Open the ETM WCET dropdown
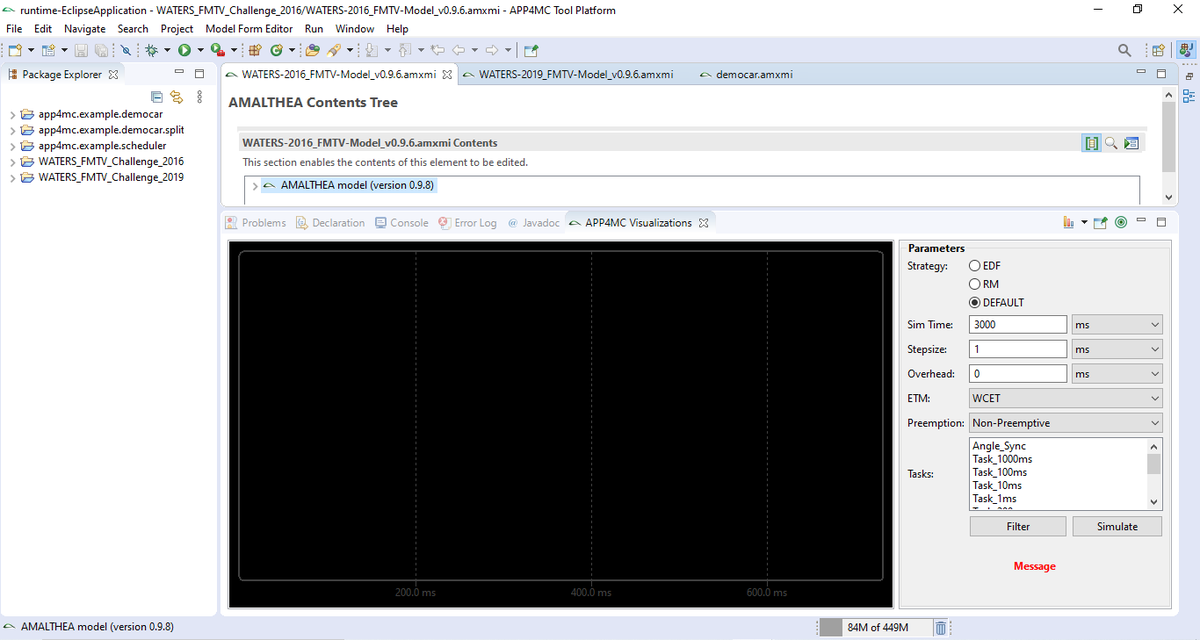 coord(1066,398)
